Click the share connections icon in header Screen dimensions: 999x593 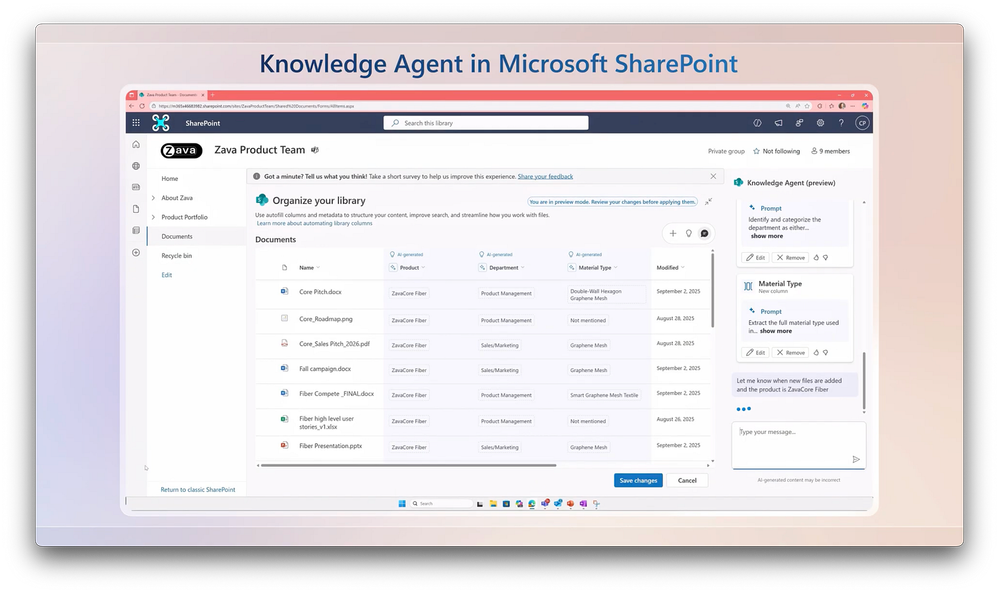pyautogui.click(x=799, y=123)
